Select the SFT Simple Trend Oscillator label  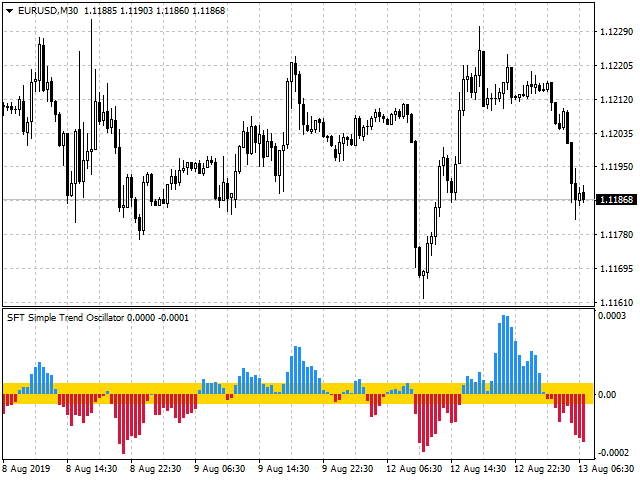point(66,318)
